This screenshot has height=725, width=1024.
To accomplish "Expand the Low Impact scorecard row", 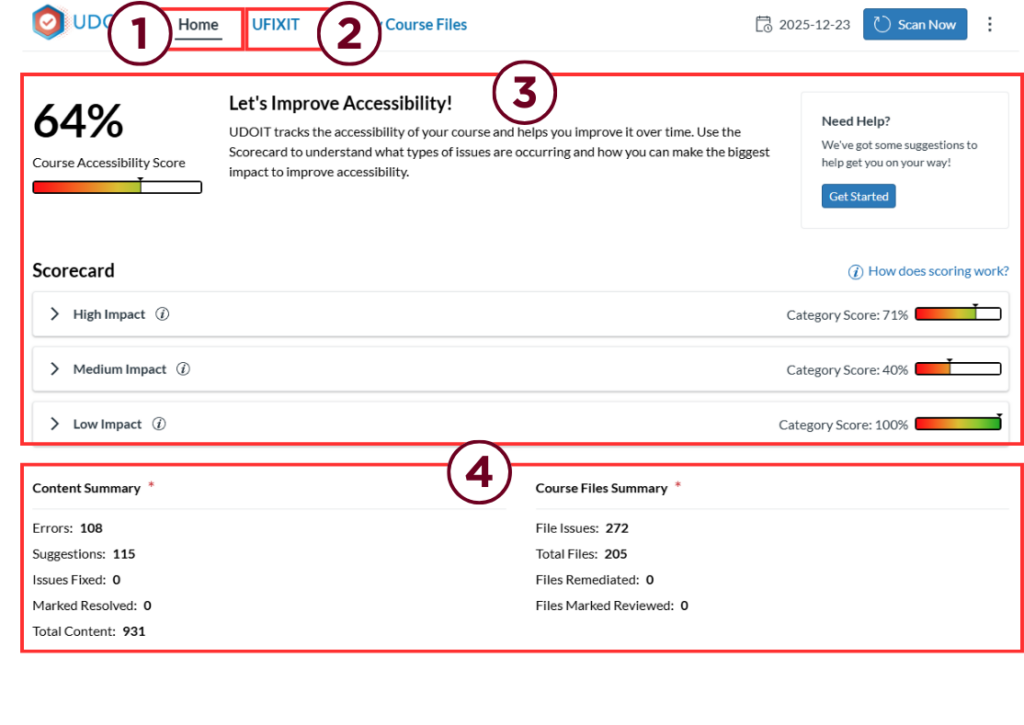I will tap(55, 424).
